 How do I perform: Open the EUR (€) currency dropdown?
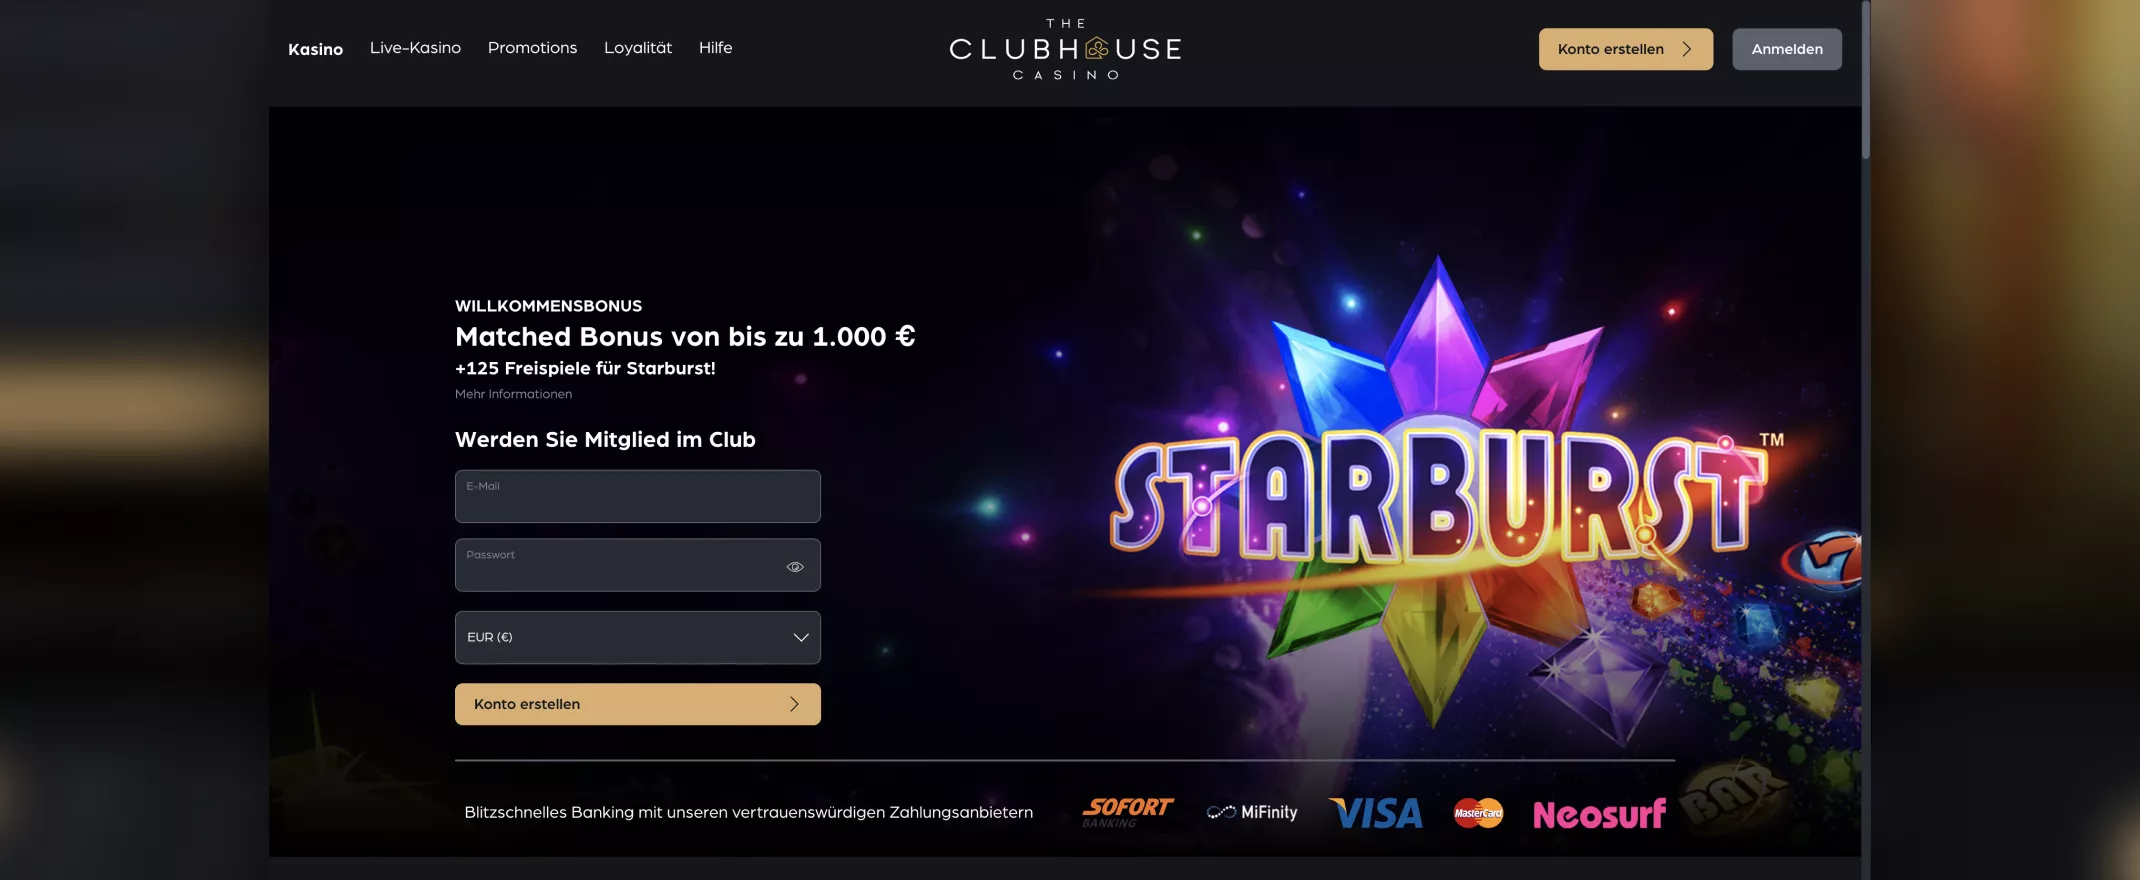638,637
